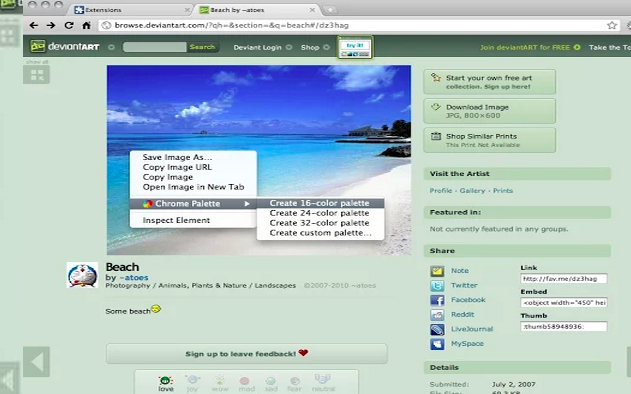The width and height of the screenshot is (631, 394).
Task: Select Create custom palette...
Action: (320, 233)
